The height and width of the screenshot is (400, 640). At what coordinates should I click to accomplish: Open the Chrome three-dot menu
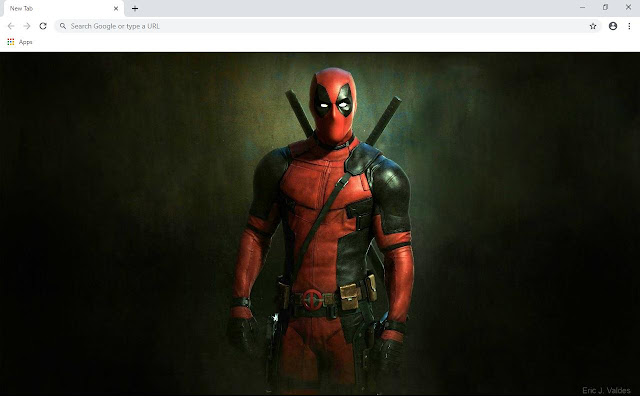tap(629, 26)
